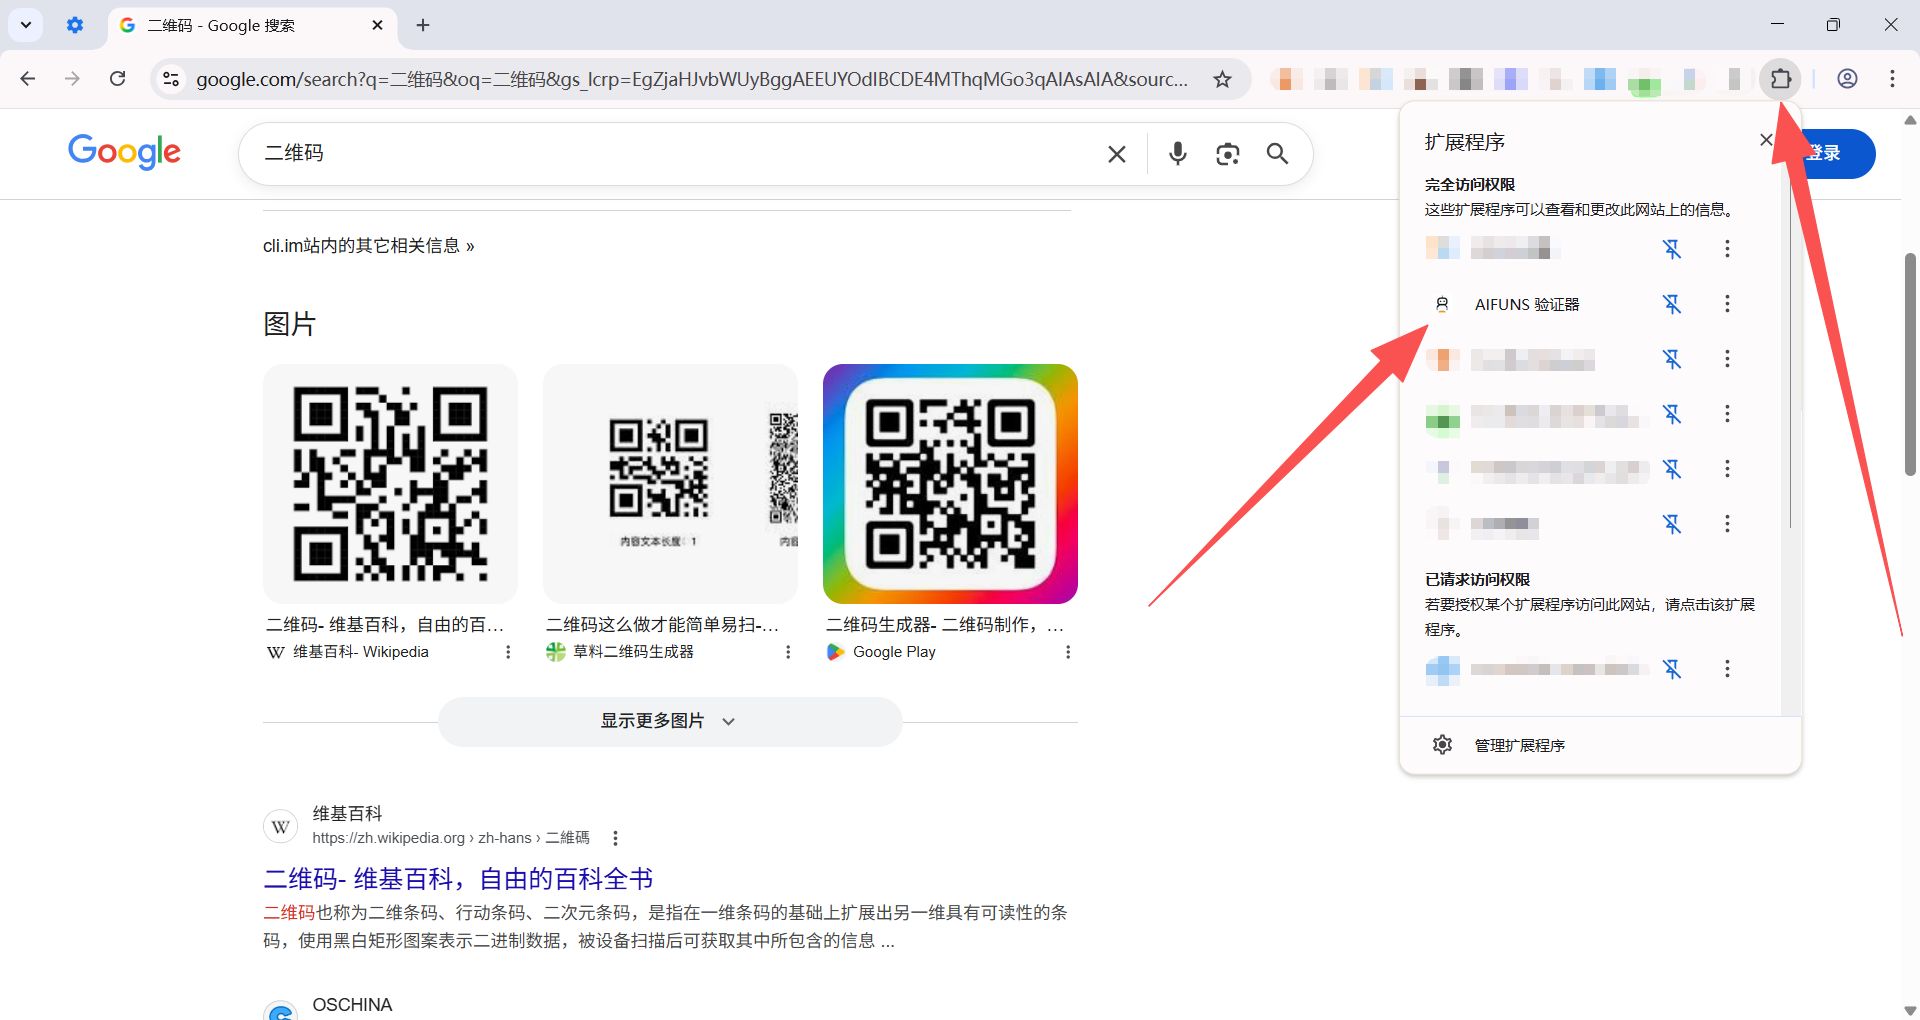Open caption link 二维码生成器- 二维码制作
The width and height of the screenshot is (1920, 1020).
(x=945, y=625)
